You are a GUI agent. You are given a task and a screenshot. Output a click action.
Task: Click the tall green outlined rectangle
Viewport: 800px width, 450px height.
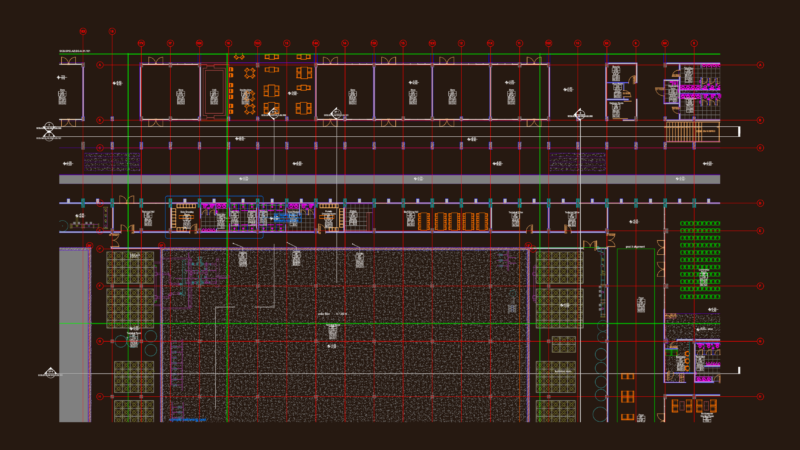636,335
